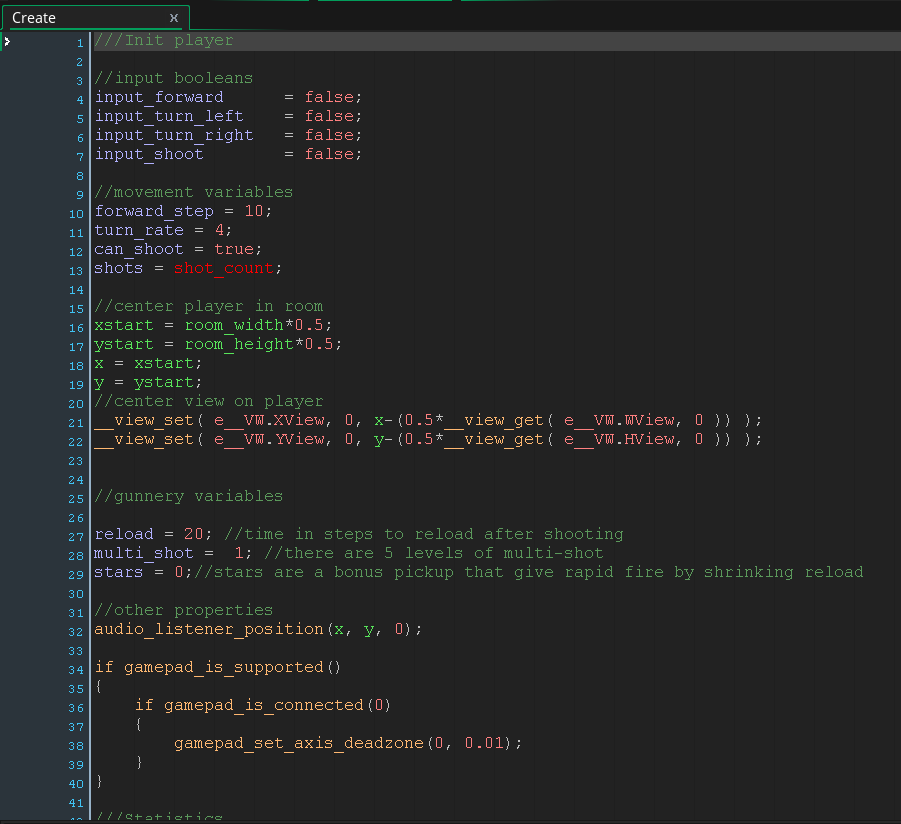Click line number 21 in the gutter
The height and width of the screenshot is (824, 901).
77,421
